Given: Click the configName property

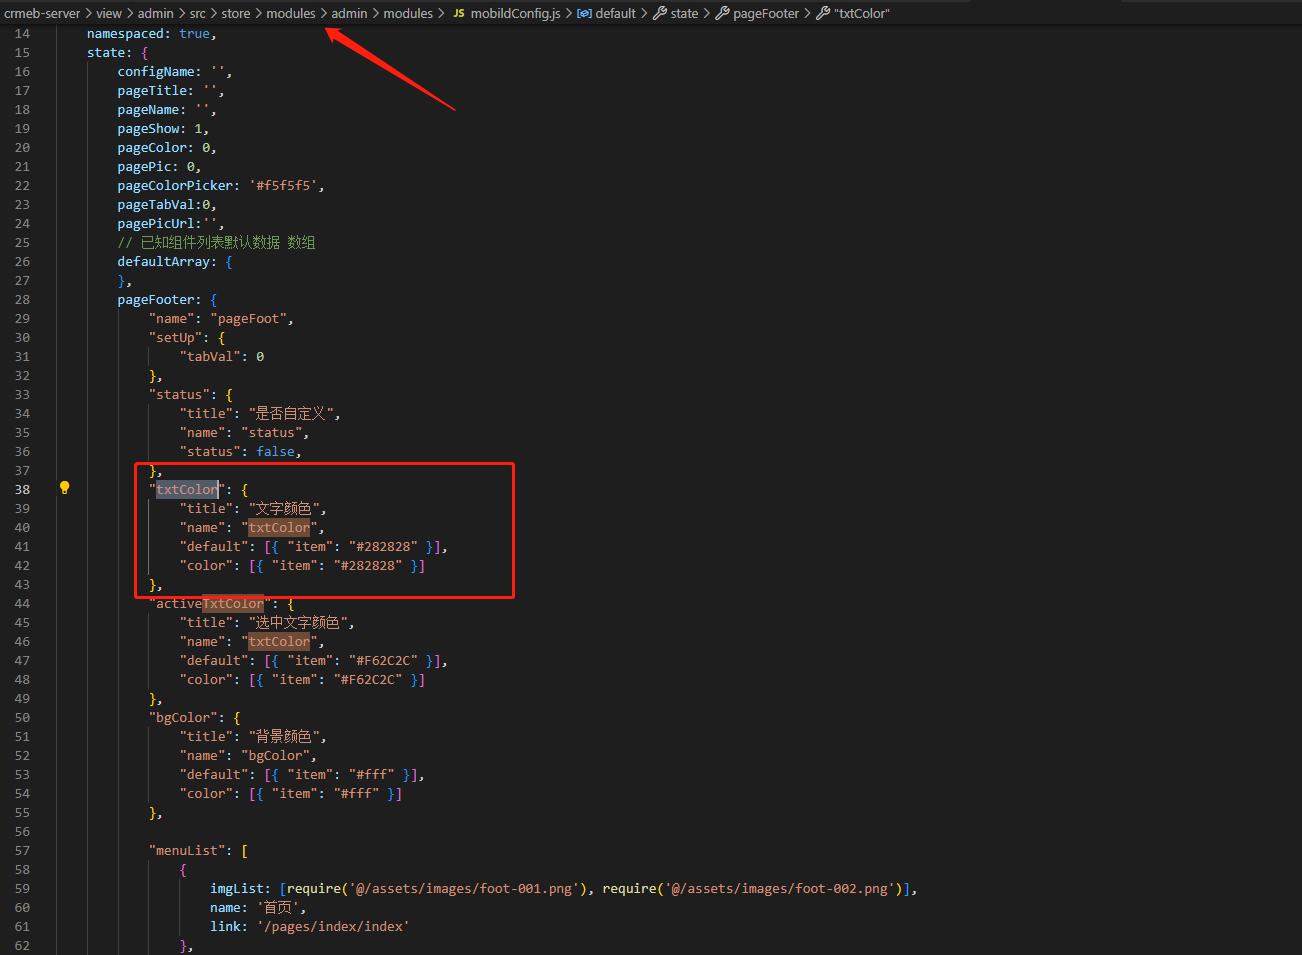Looking at the screenshot, I should pos(156,71).
